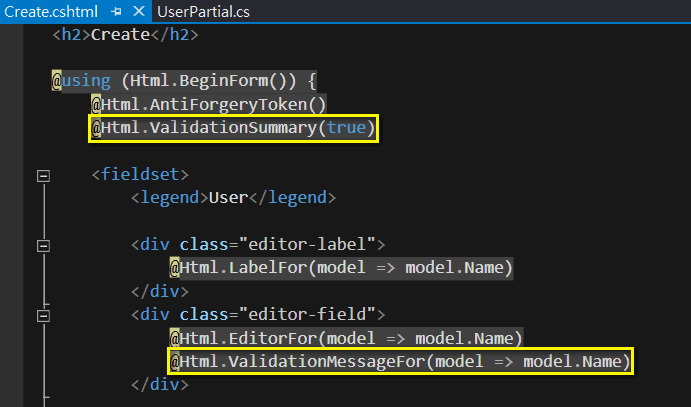Click the h2 Create heading line
The height and width of the screenshot is (407, 691).
[125, 35]
